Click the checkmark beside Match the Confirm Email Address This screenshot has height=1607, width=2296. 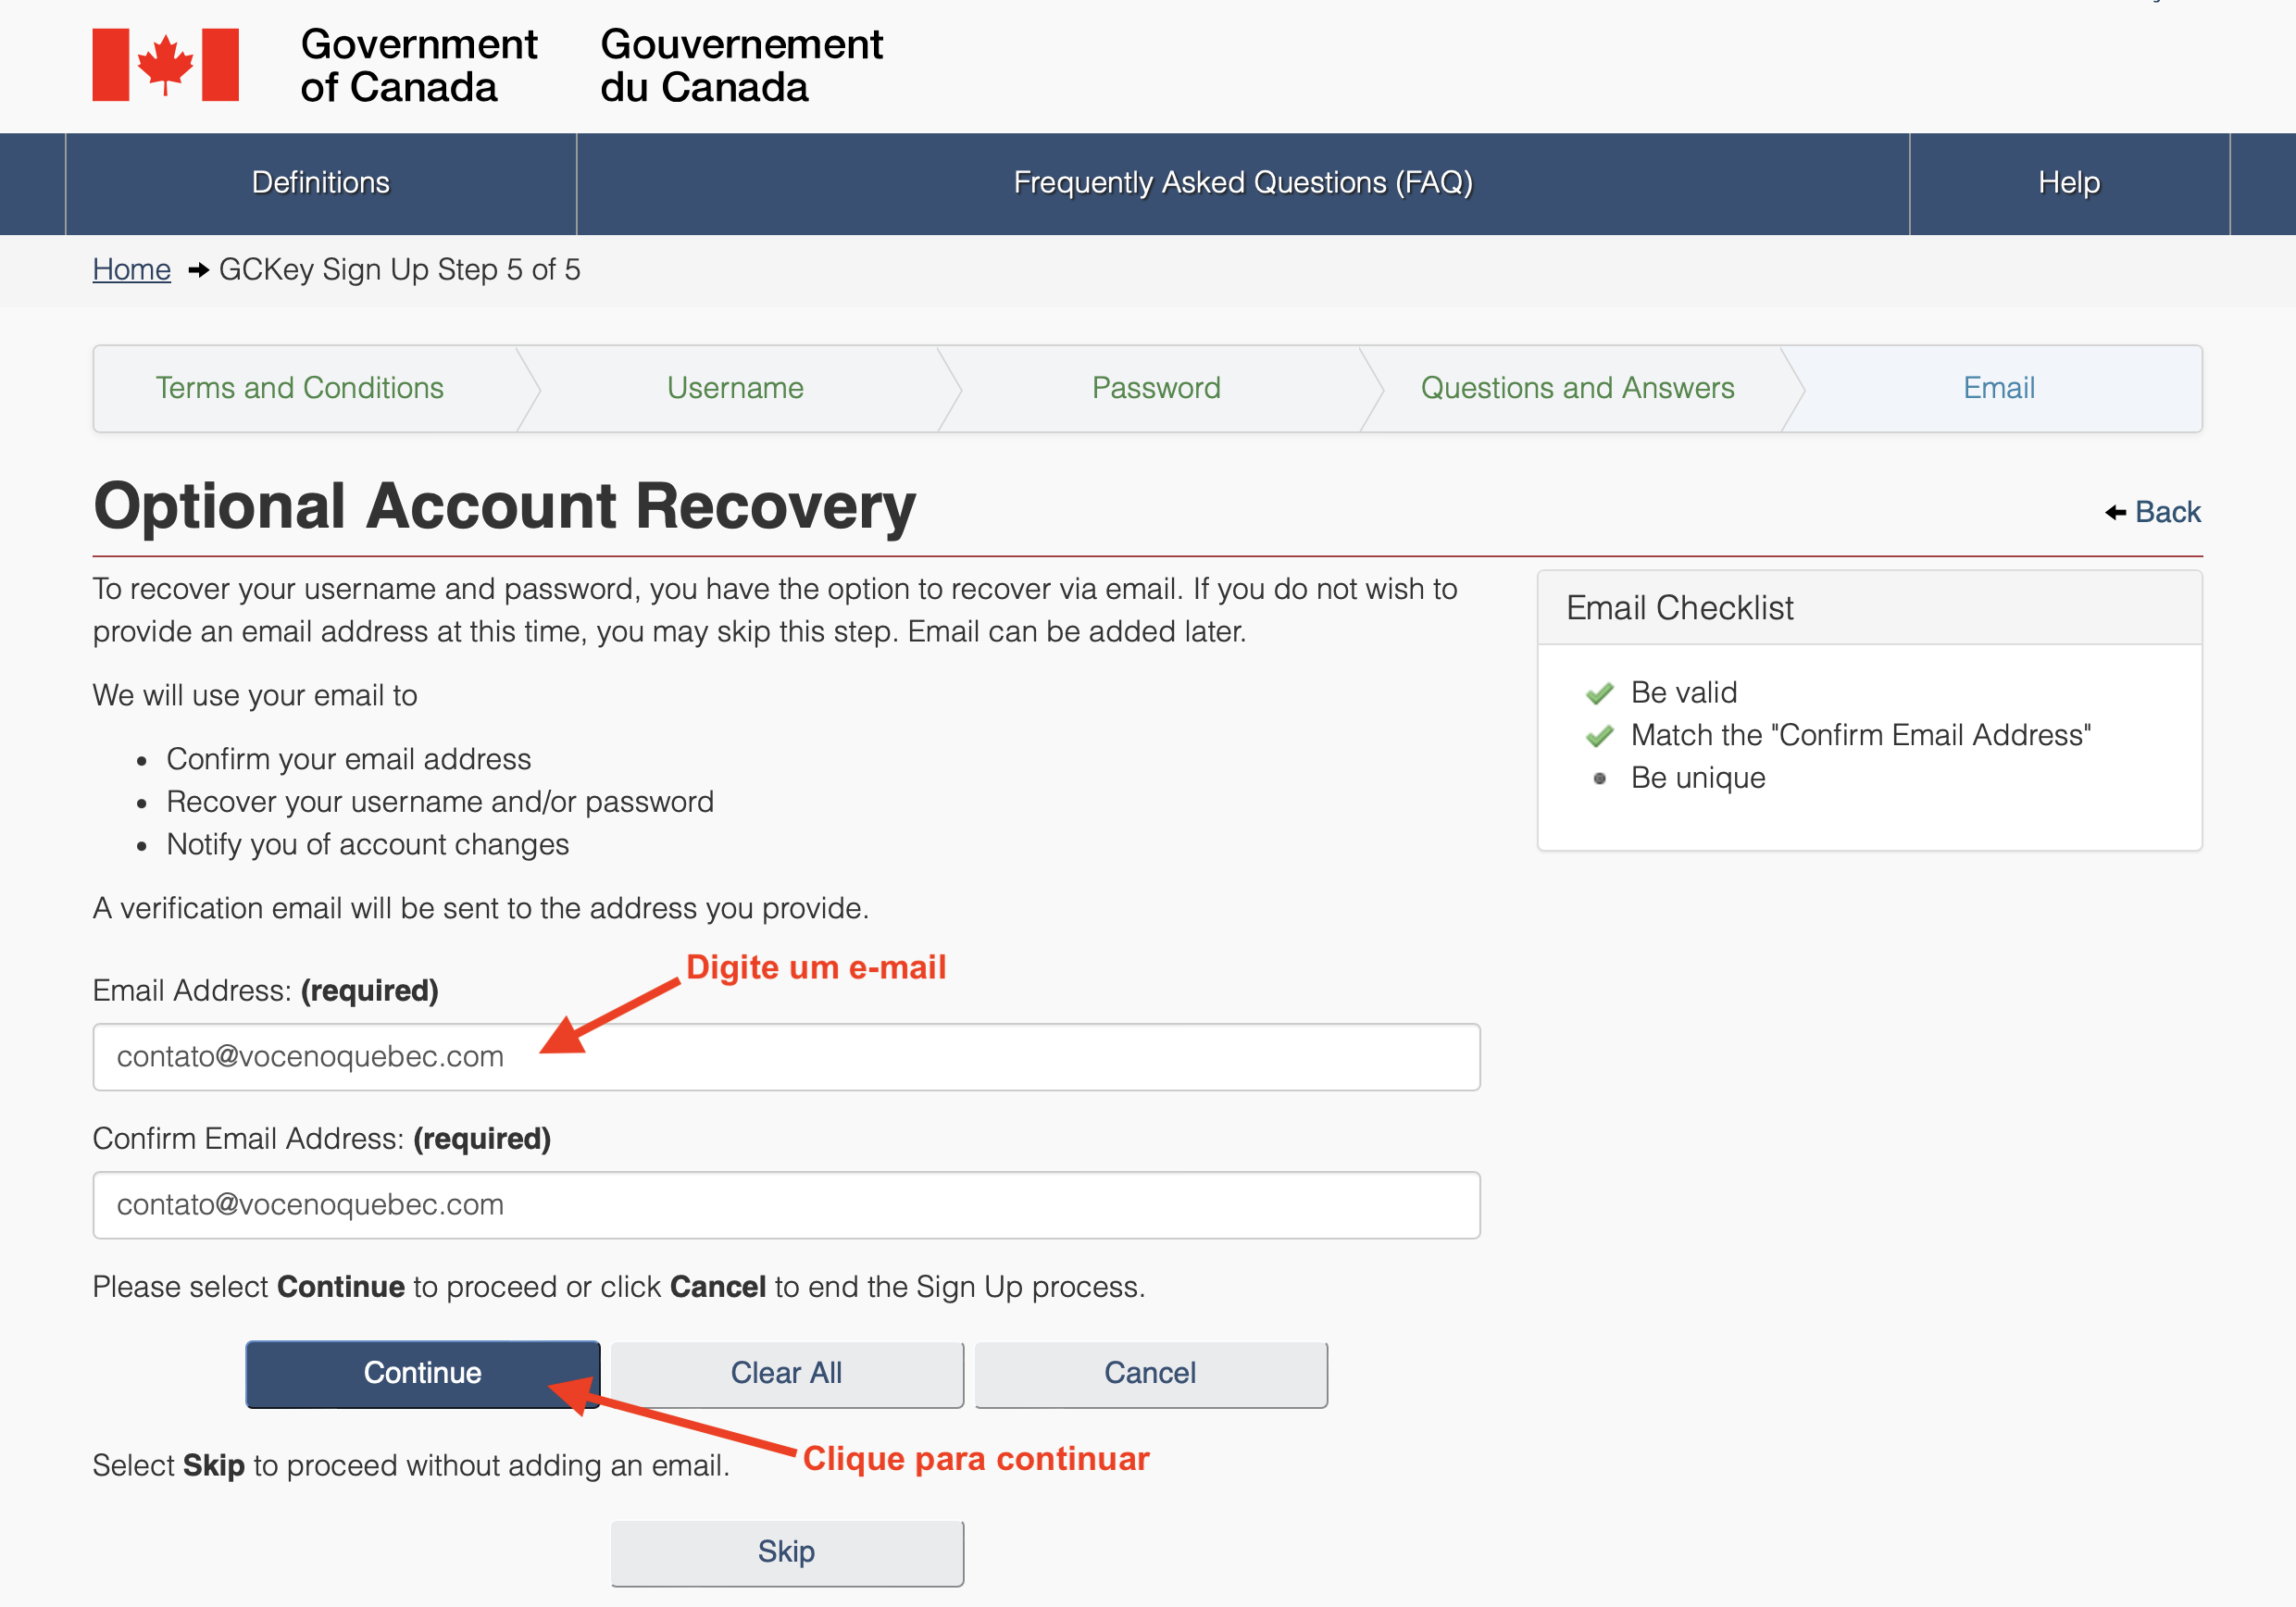pos(1599,736)
